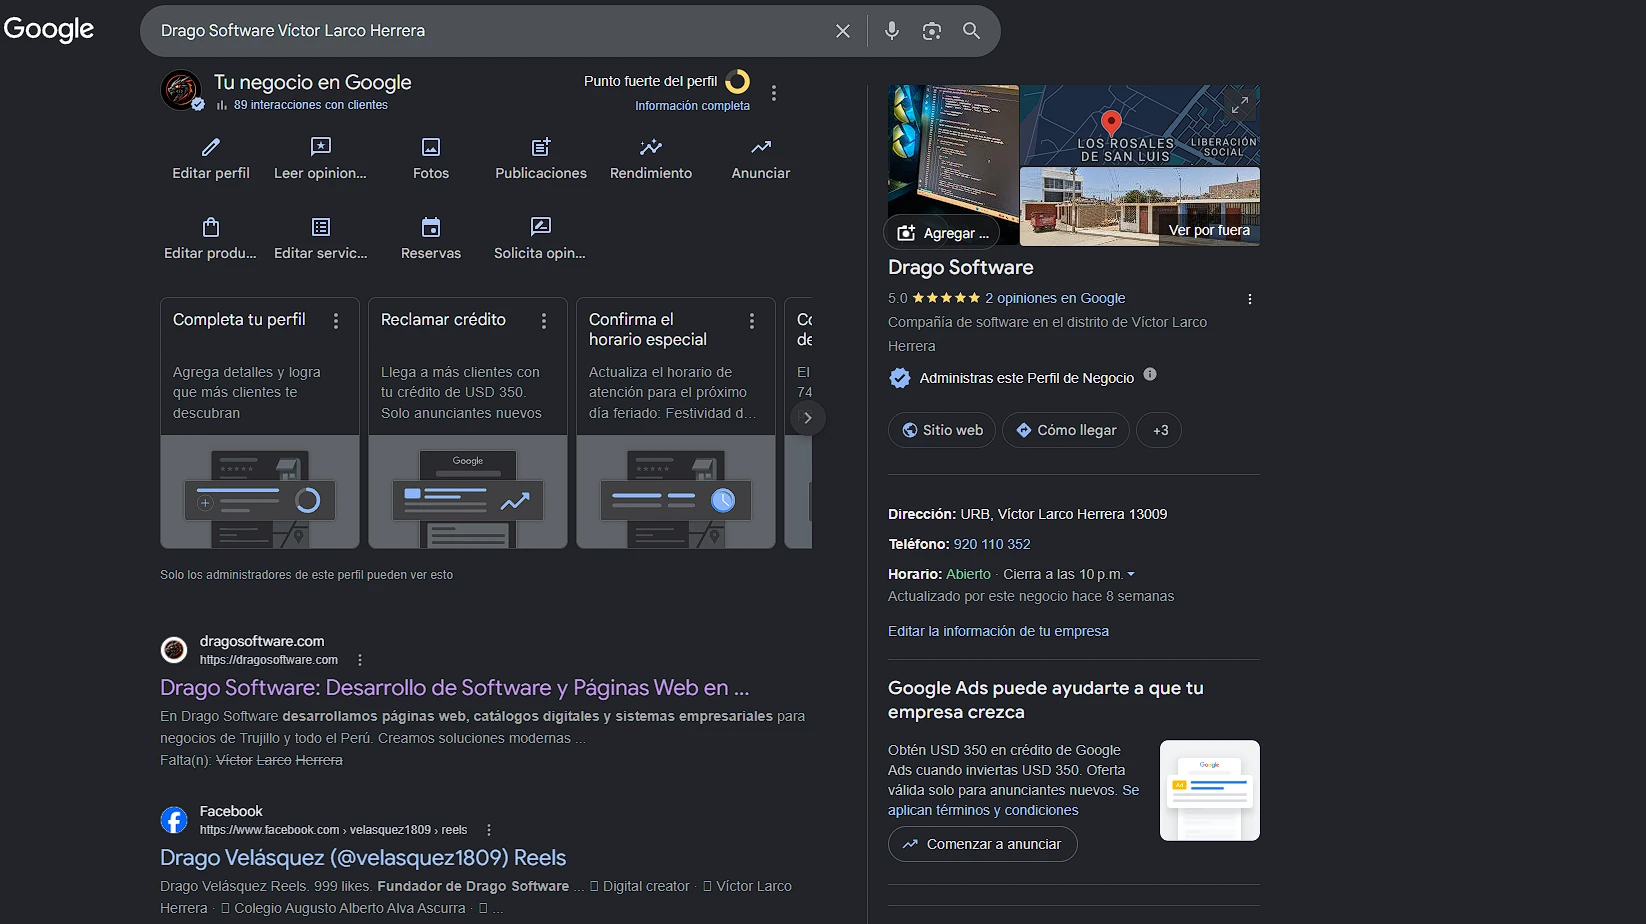Open Información completa link

(x=692, y=106)
